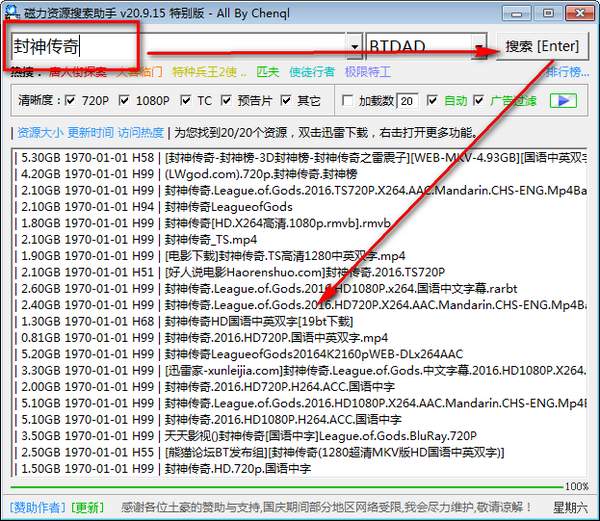Select the 1.80GB 1080p.rmvb result
Image resolution: width=600 pixels, height=521 pixels.
click(x=300, y=223)
